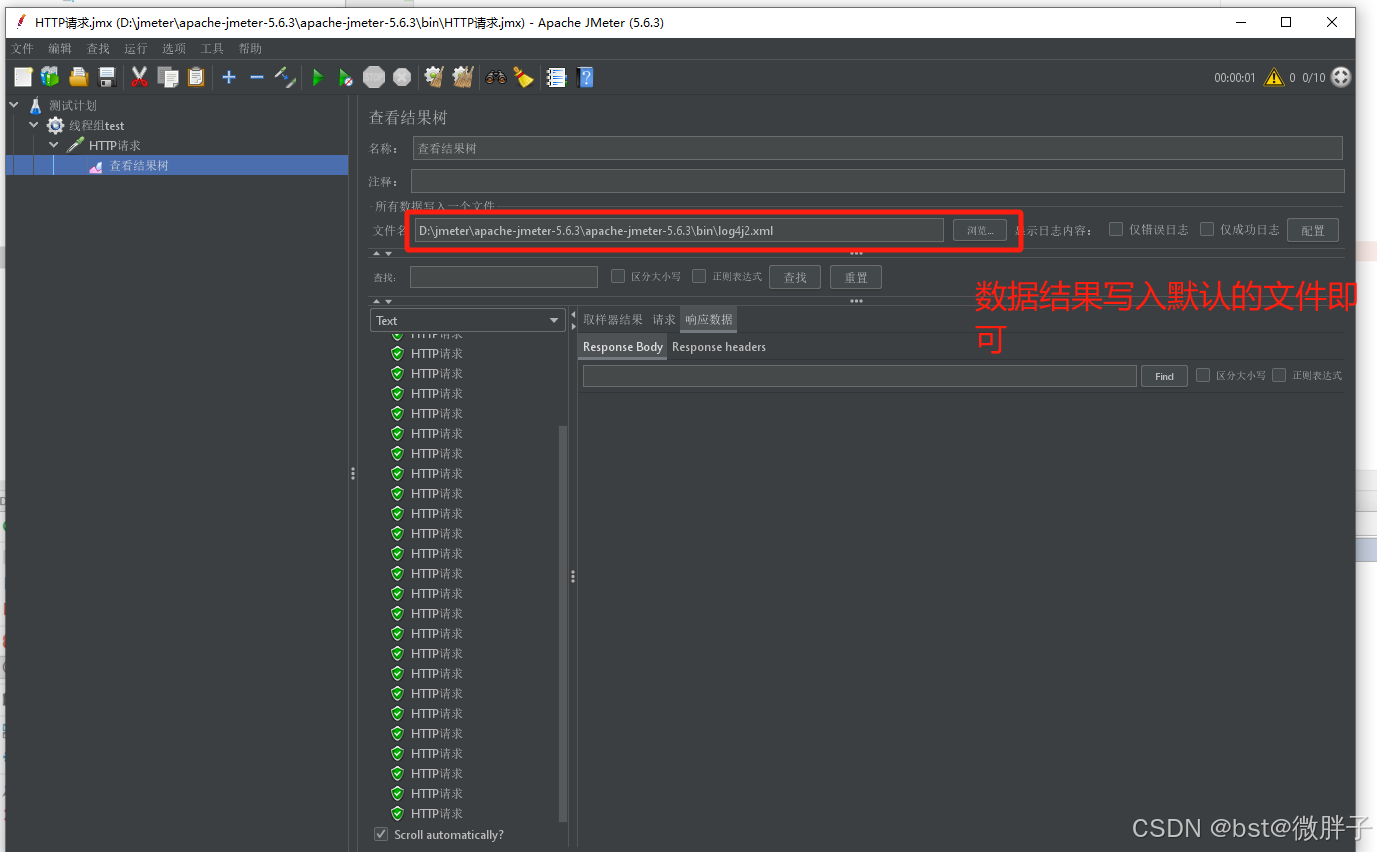Viewport: 1377px width, 852px height.
Task: Select 线程组test in the tree
Action: (96, 125)
